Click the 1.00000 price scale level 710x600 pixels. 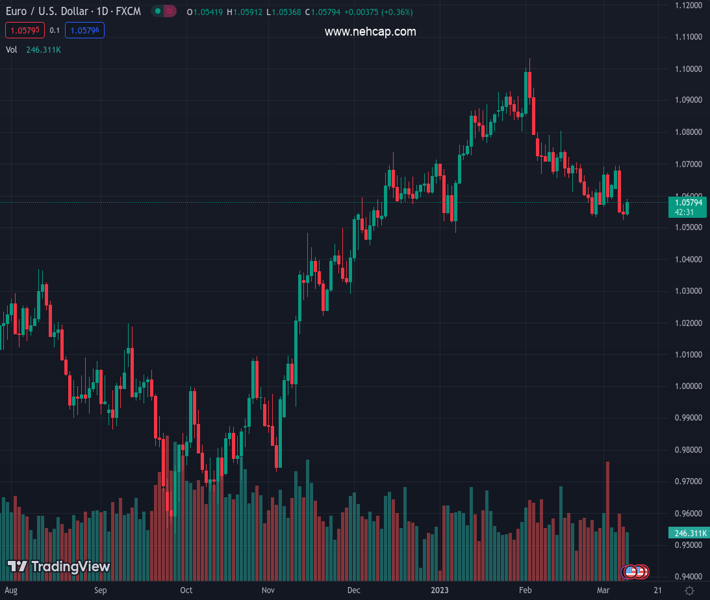click(689, 386)
